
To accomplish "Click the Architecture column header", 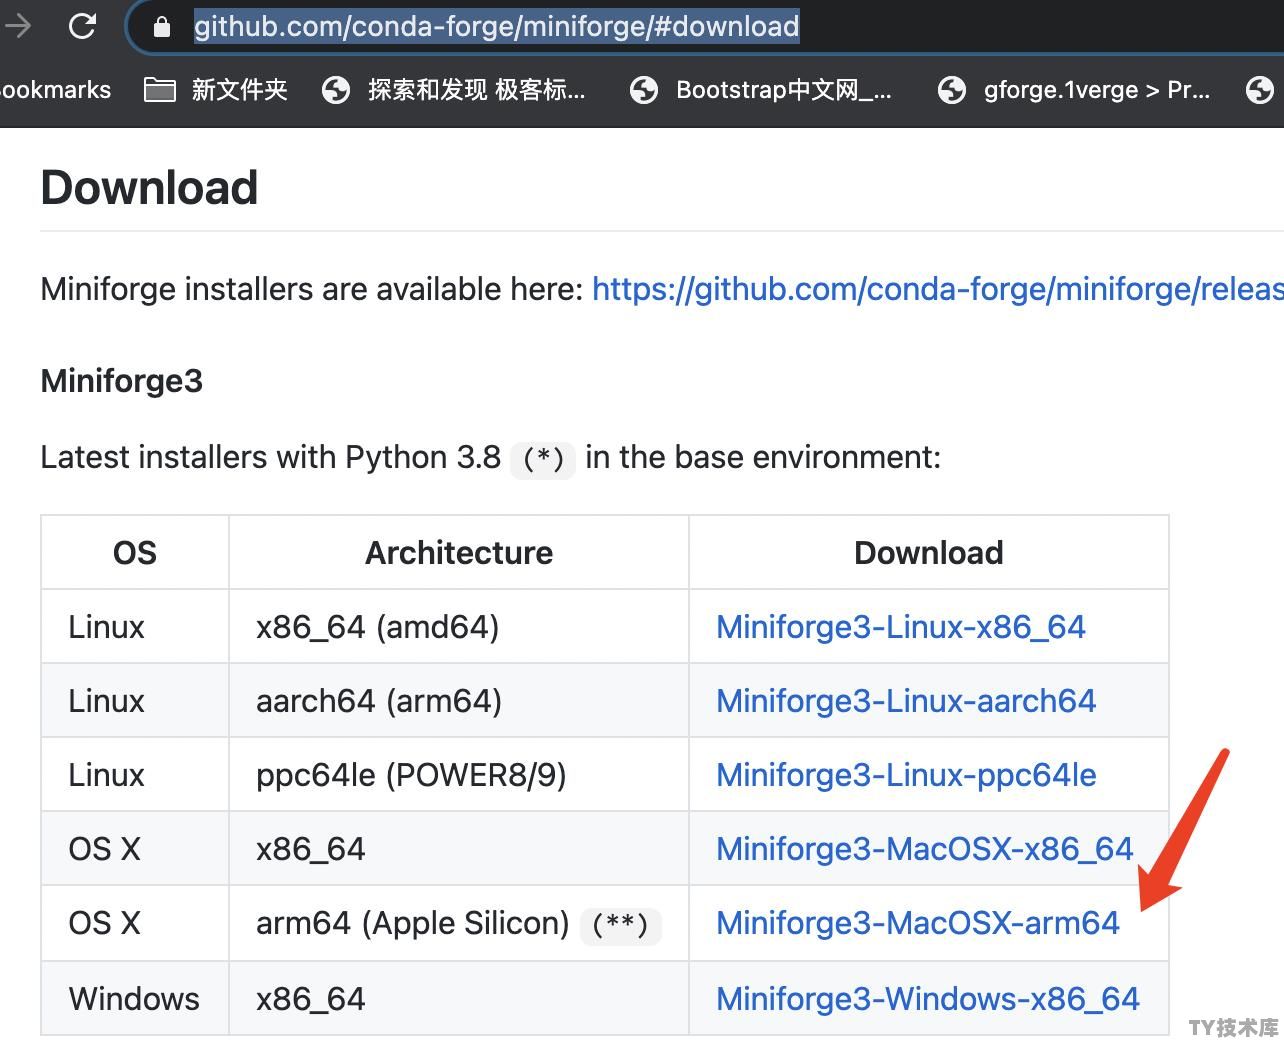I will coord(459,553).
